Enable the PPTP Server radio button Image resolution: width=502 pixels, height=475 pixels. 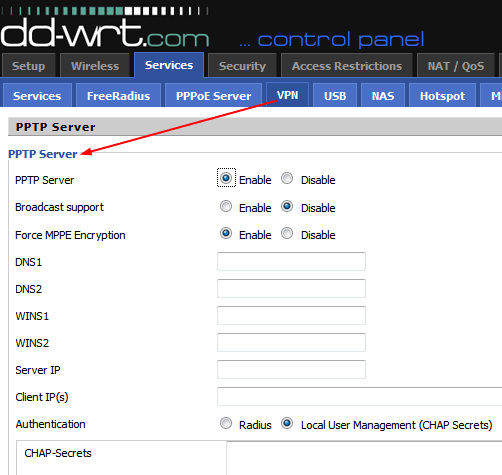tap(226, 178)
